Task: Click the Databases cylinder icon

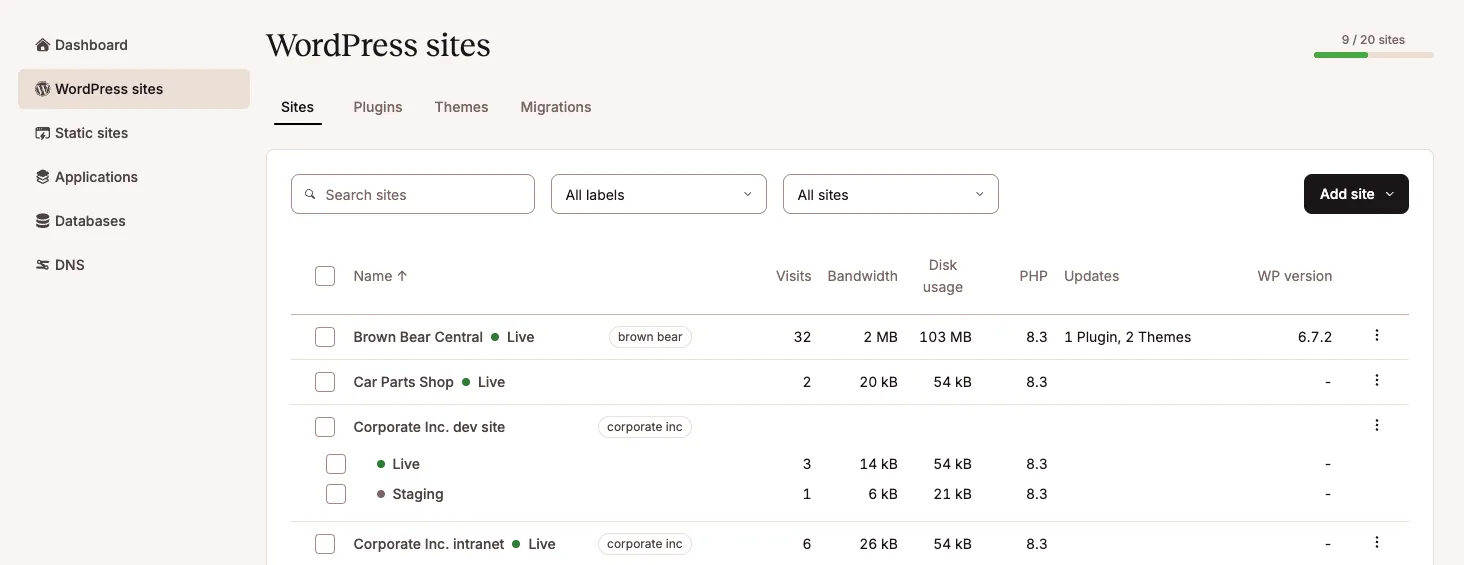Action: [42, 221]
